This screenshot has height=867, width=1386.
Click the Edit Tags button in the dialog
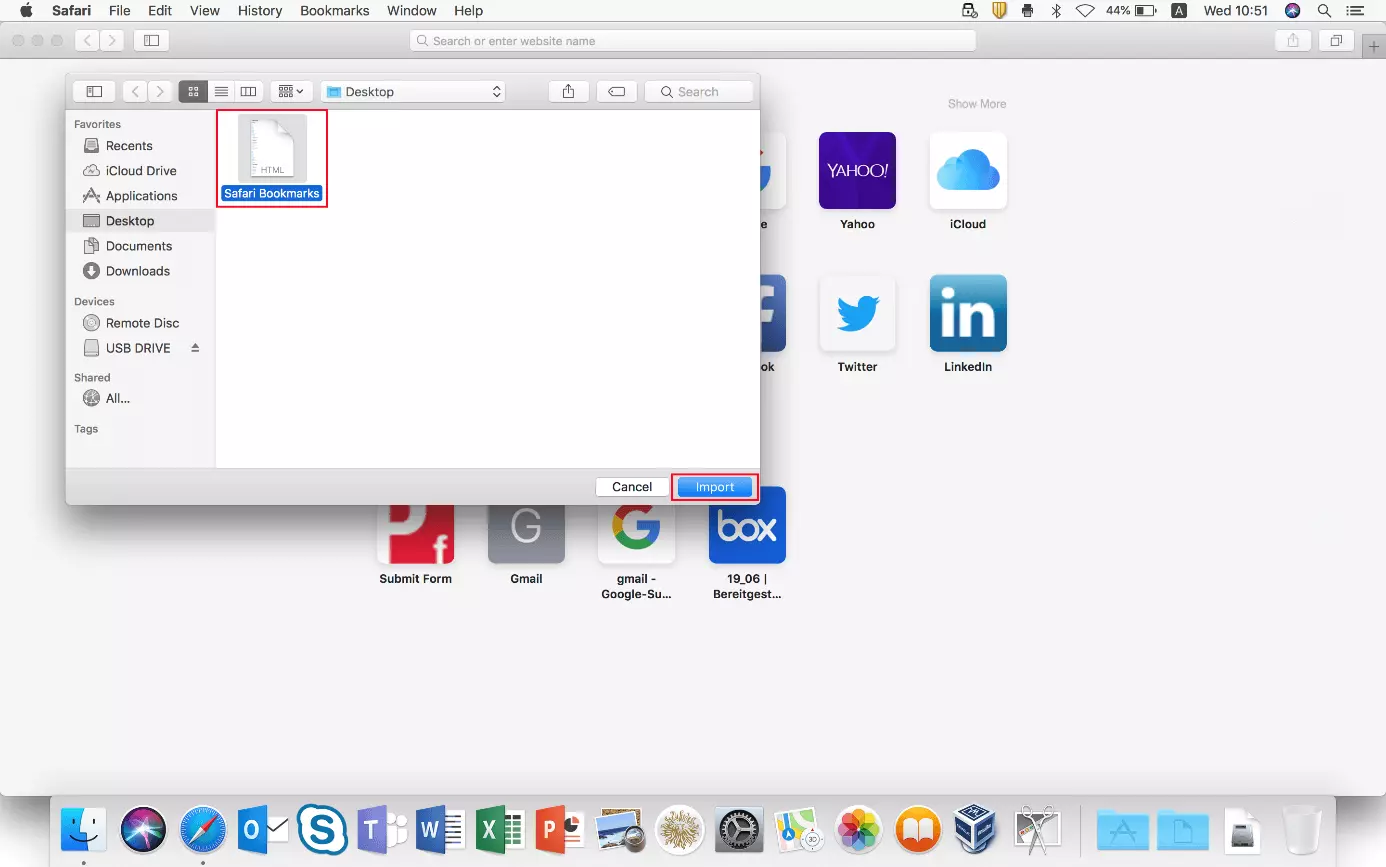pos(617,91)
